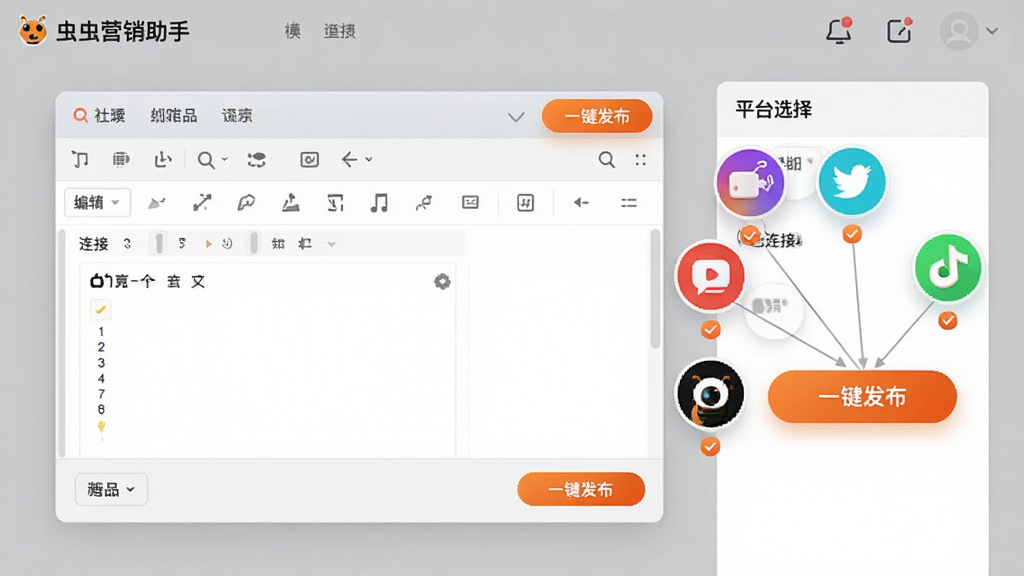1024x576 pixels.
Task: Toggle the checkmark under black bug icon
Action: (x=710, y=447)
